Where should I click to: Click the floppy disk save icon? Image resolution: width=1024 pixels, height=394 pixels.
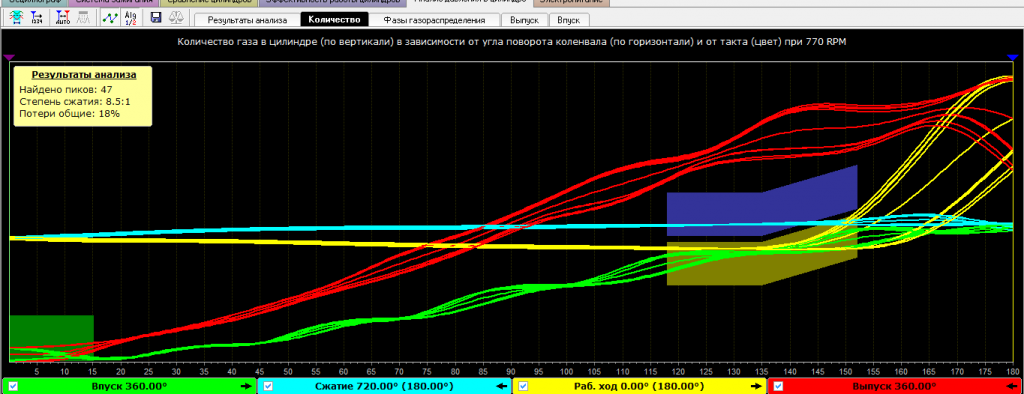tap(156, 18)
